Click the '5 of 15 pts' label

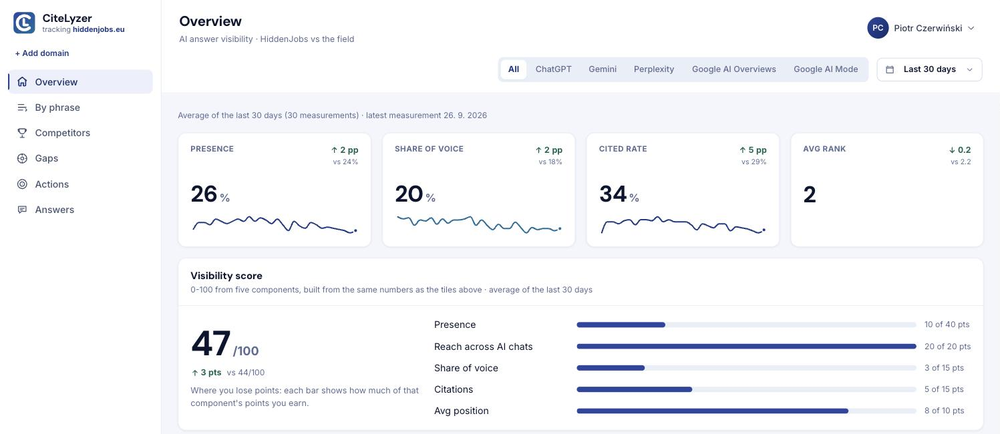click(944, 389)
